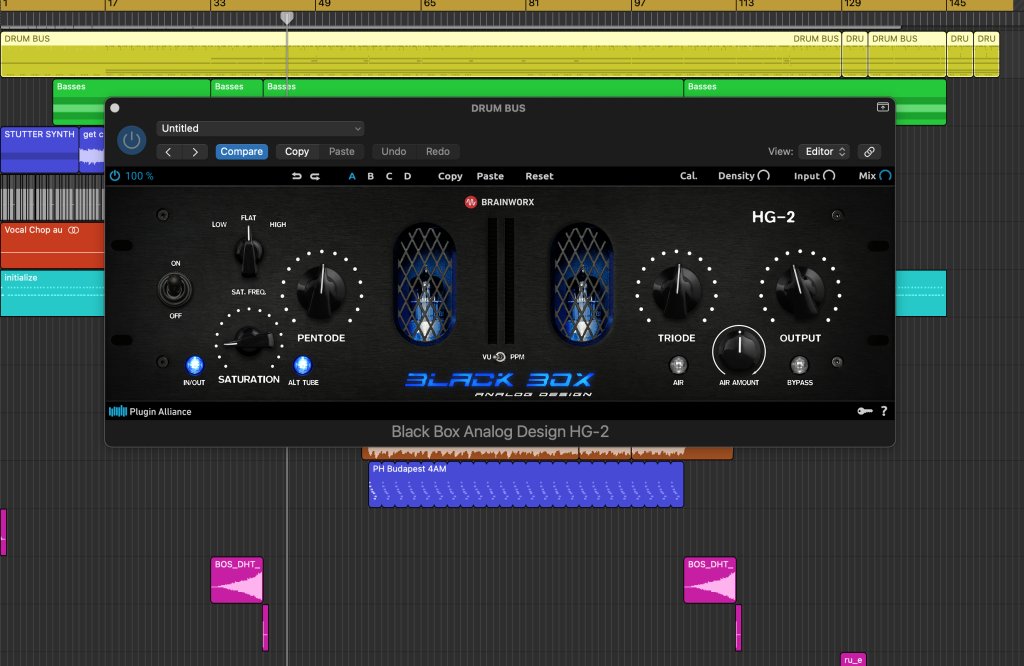Viewport: 1024px width, 666px height.
Task: Toggle the 100% plugin power icon
Action: pyautogui.click(x=115, y=176)
